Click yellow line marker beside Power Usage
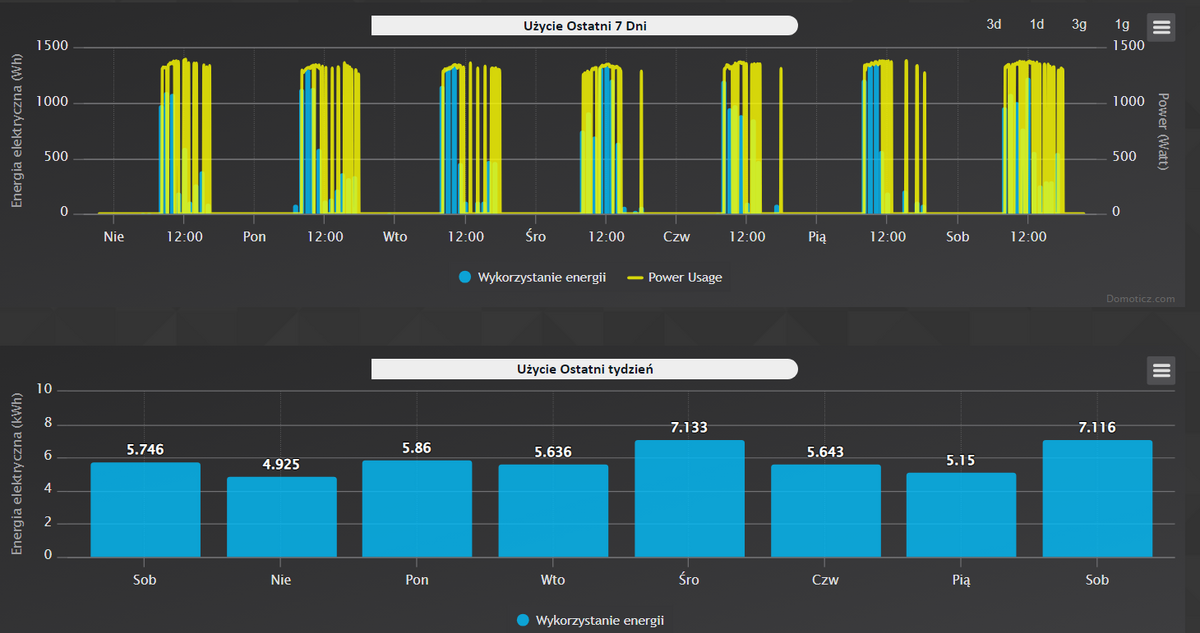 [x=634, y=277]
